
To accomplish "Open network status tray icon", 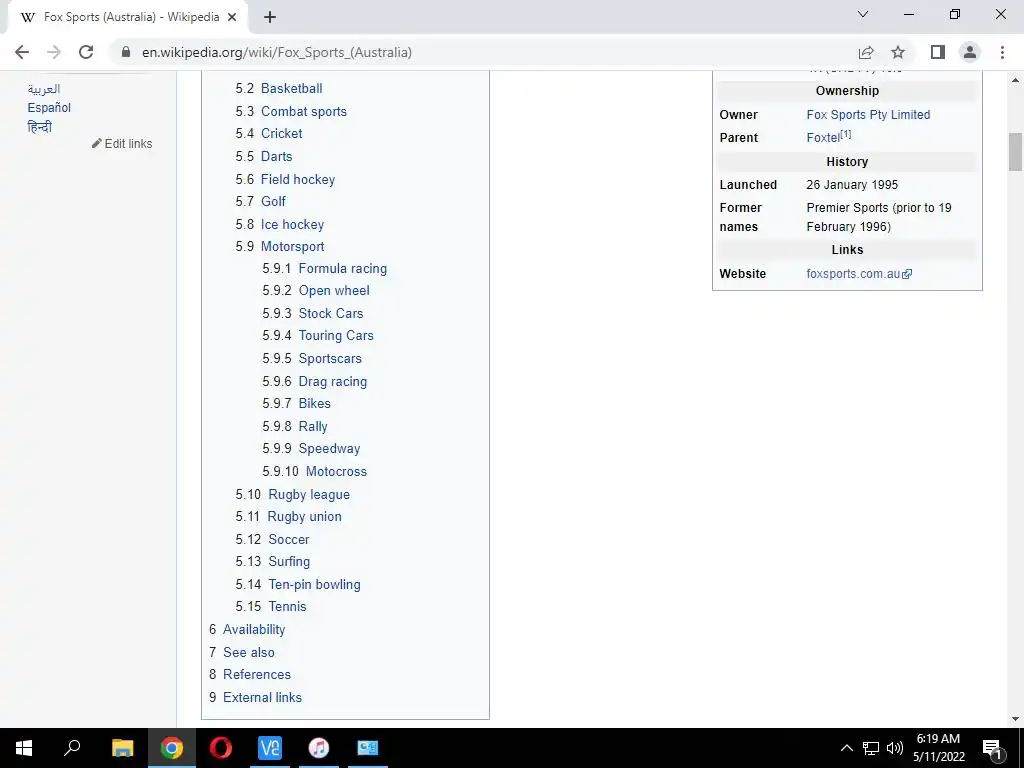I will click(x=871, y=748).
